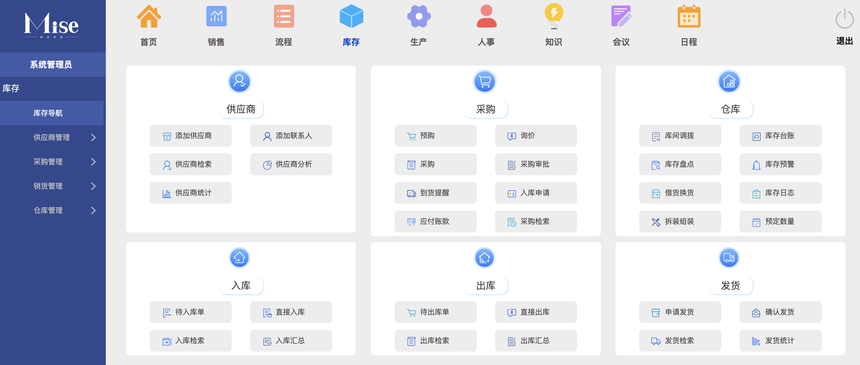Screen dimensions: 860x365
Task: Open the 首页 home icon
Action: tap(149, 16)
